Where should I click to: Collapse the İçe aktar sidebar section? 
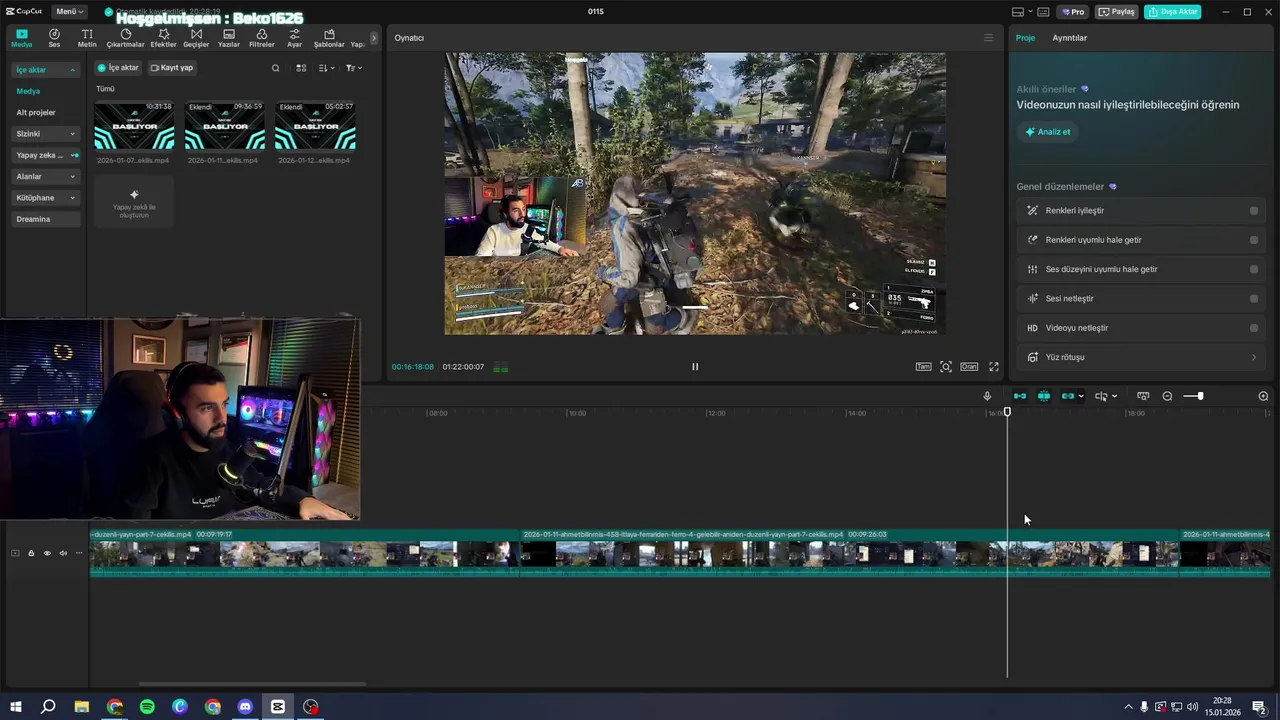tap(46, 70)
